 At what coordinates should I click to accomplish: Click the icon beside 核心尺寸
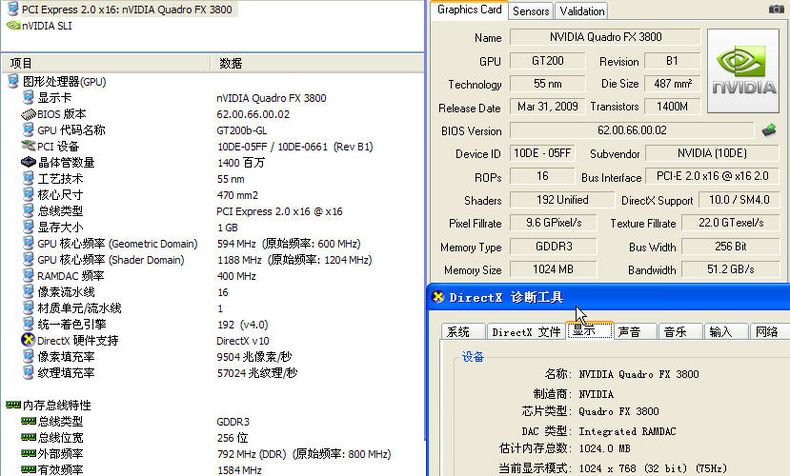[29, 194]
